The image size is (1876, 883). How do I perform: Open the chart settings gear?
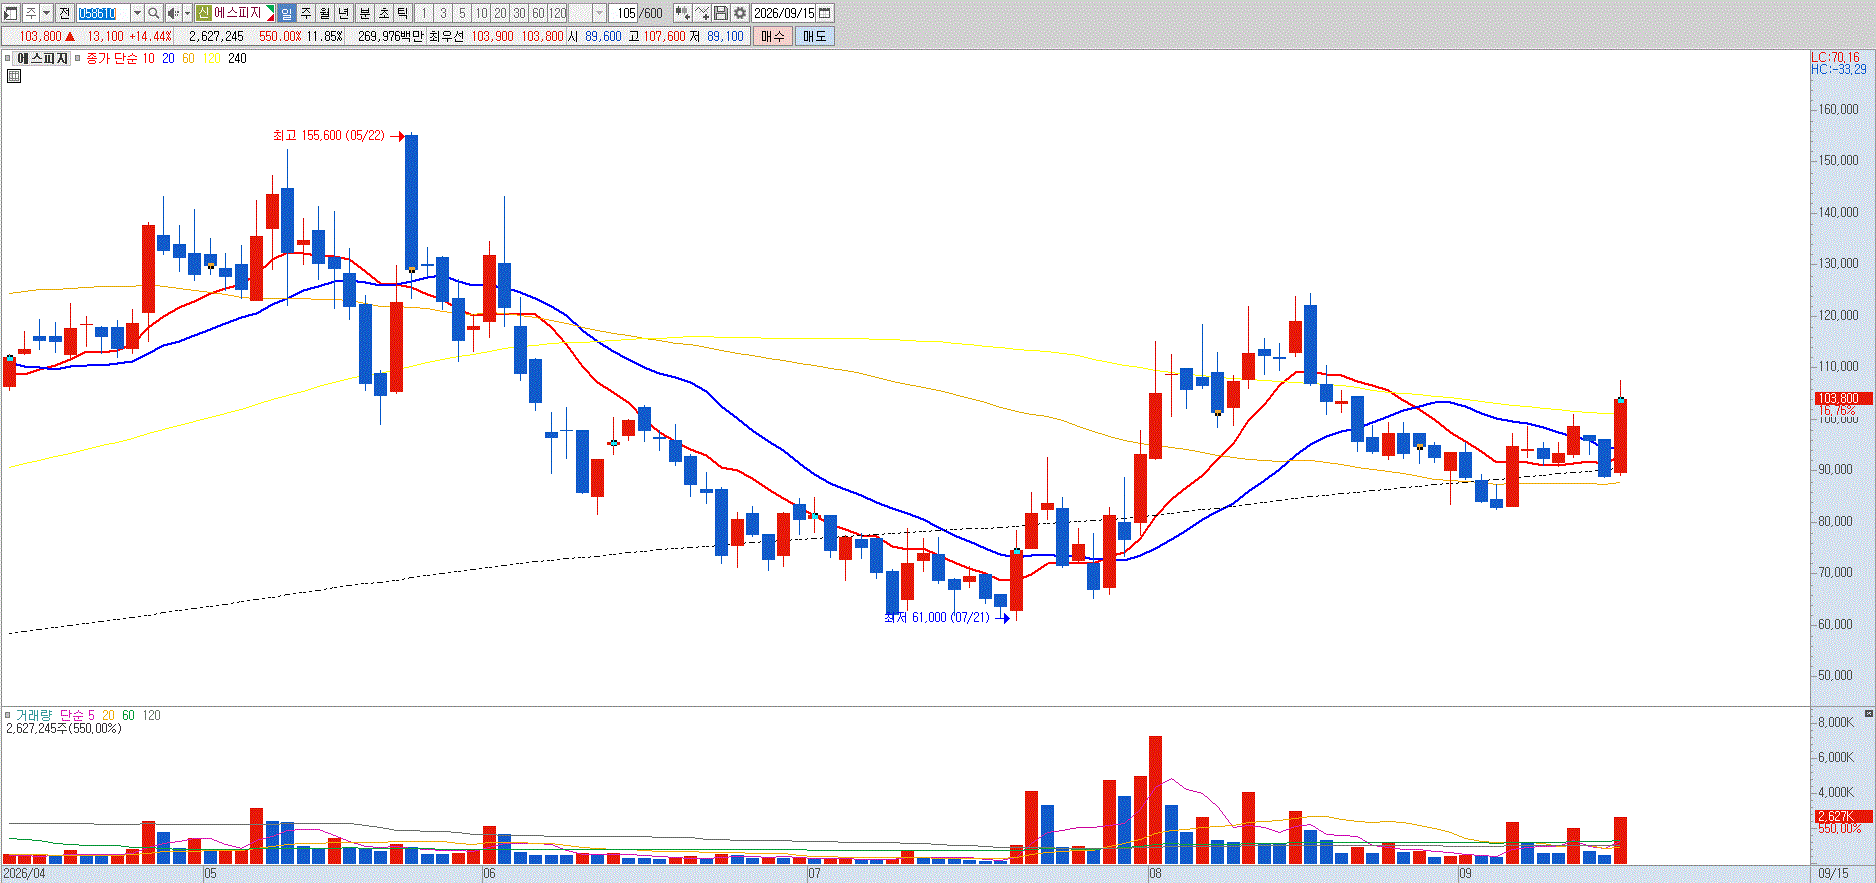(x=740, y=13)
